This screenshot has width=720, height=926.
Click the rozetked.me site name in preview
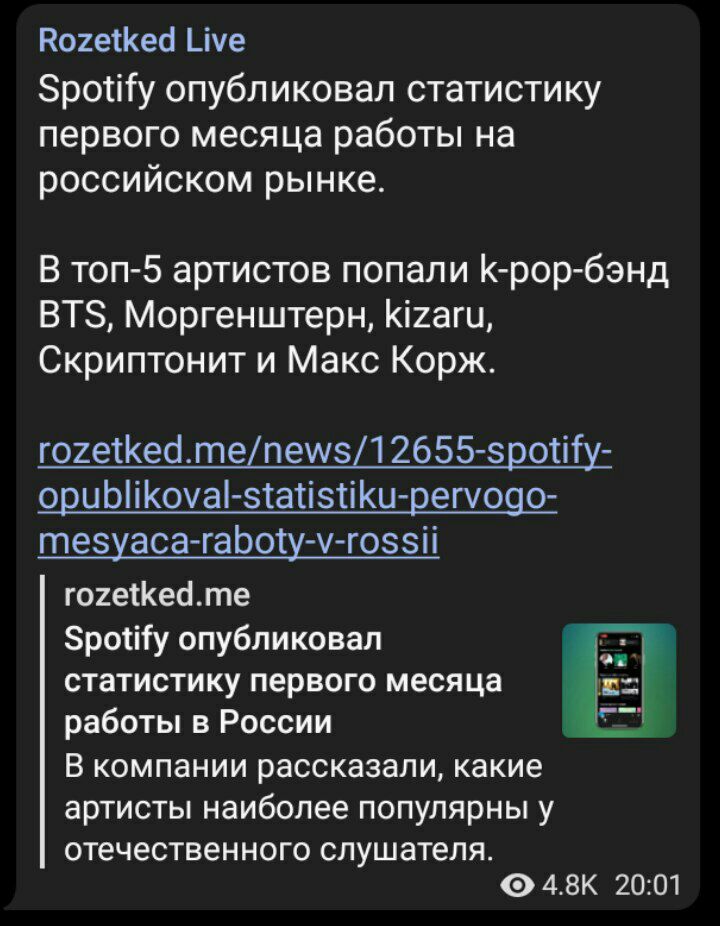(157, 595)
